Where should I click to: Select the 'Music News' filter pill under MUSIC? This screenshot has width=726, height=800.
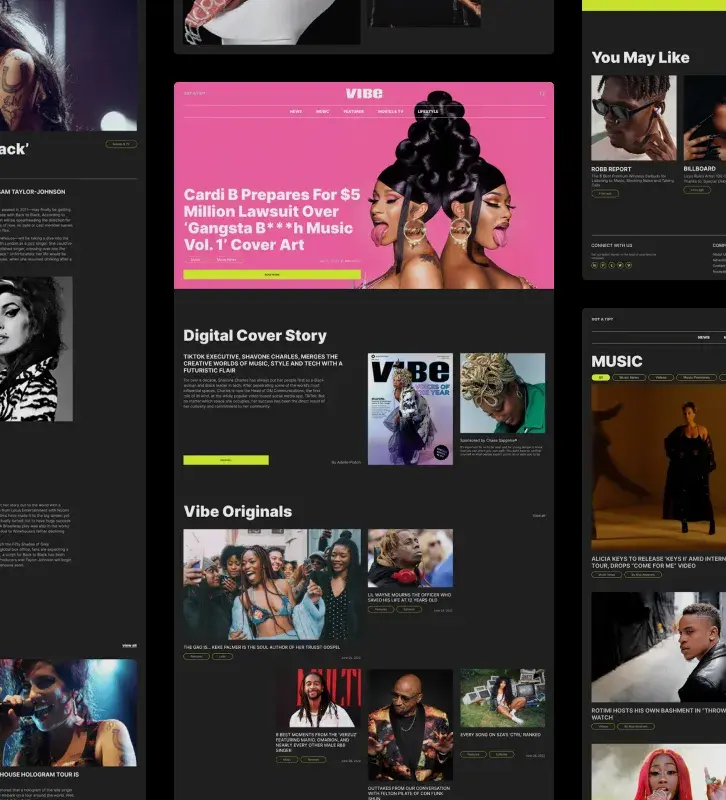coord(629,378)
